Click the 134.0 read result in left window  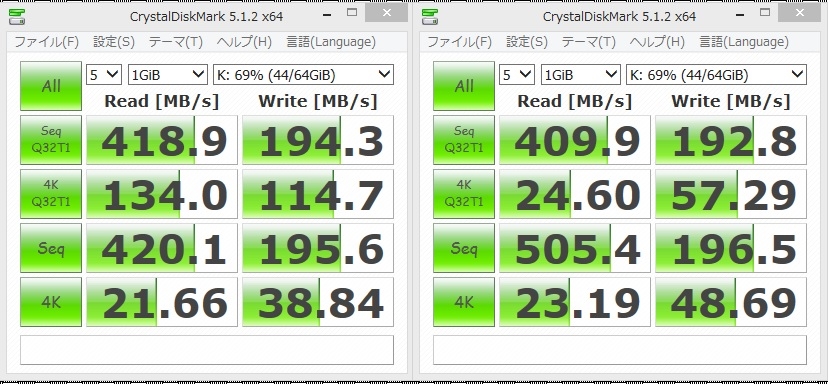162,194
